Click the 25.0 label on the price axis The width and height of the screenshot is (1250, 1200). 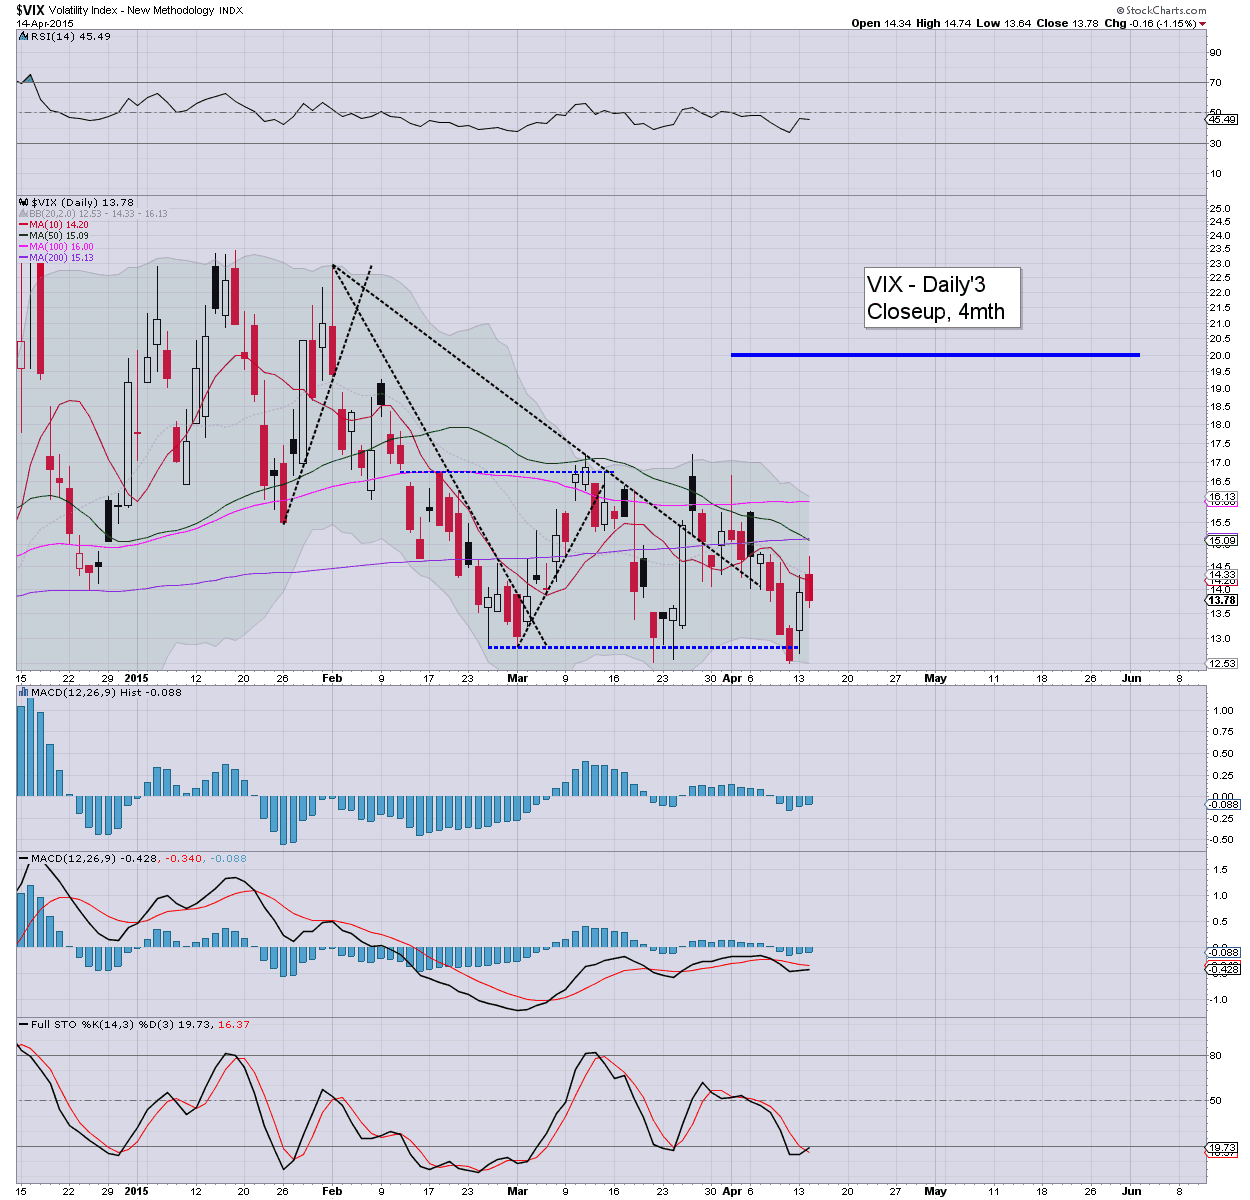tap(1220, 208)
